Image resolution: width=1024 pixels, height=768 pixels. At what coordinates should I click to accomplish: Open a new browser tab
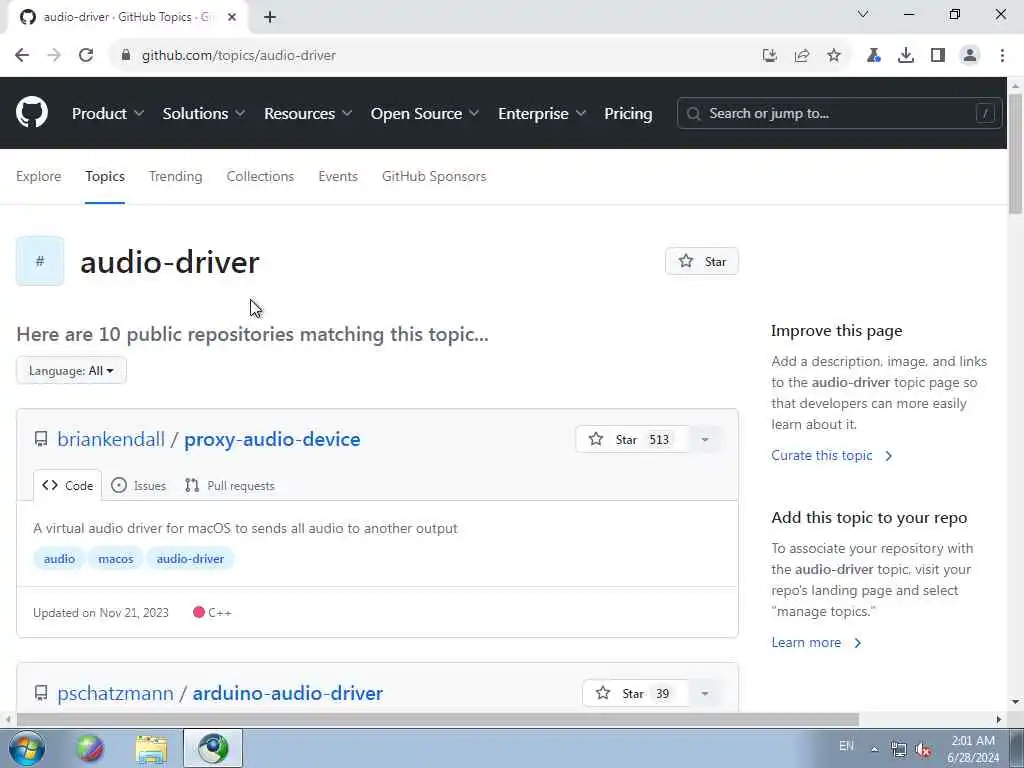(270, 17)
